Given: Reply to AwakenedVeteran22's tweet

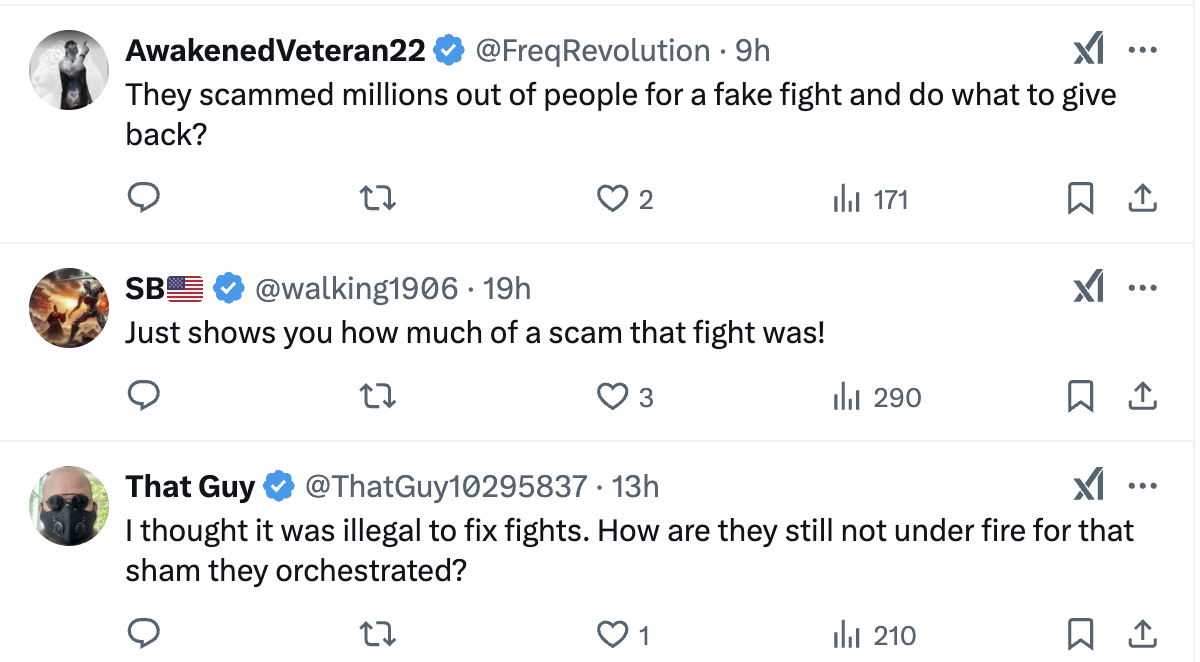Looking at the screenshot, I should point(145,199).
